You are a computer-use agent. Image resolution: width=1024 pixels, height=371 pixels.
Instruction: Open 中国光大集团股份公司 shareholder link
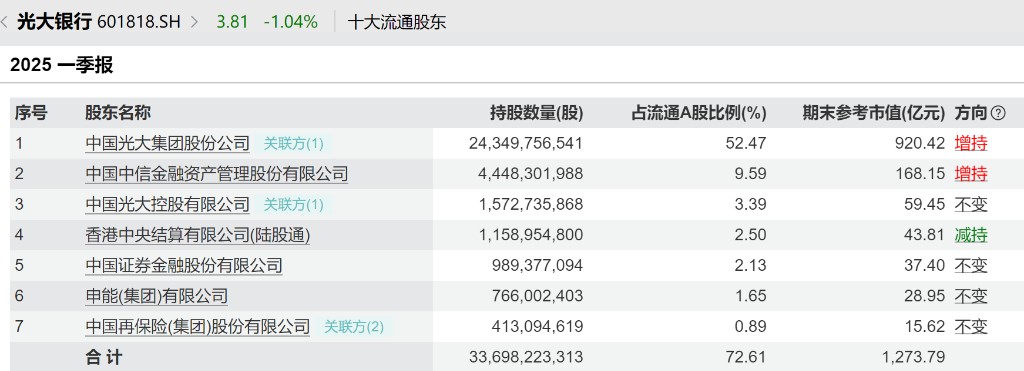pos(167,143)
